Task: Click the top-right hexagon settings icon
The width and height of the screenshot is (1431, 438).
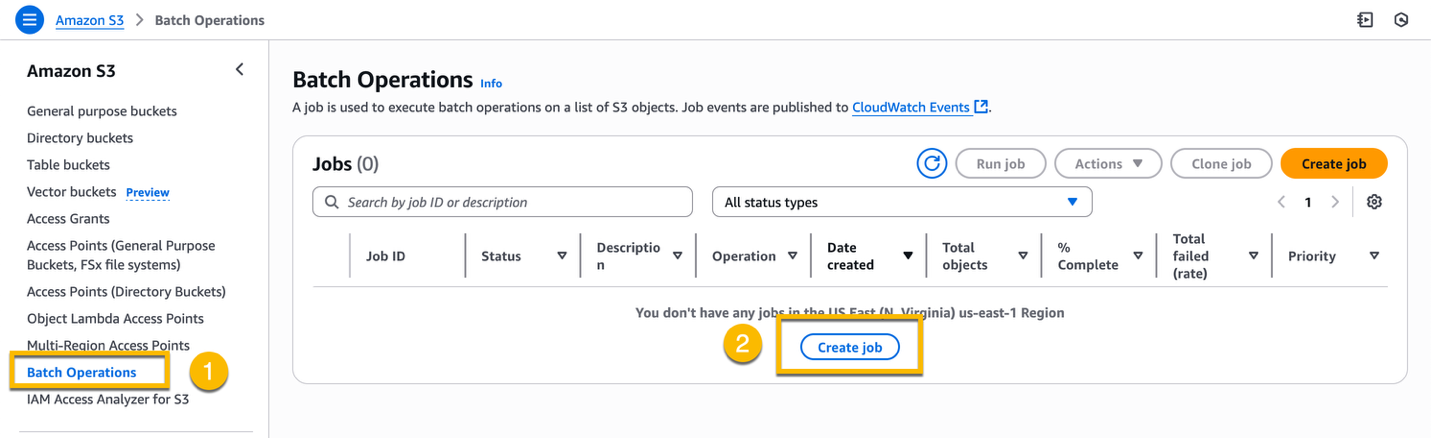Action: point(1401,20)
